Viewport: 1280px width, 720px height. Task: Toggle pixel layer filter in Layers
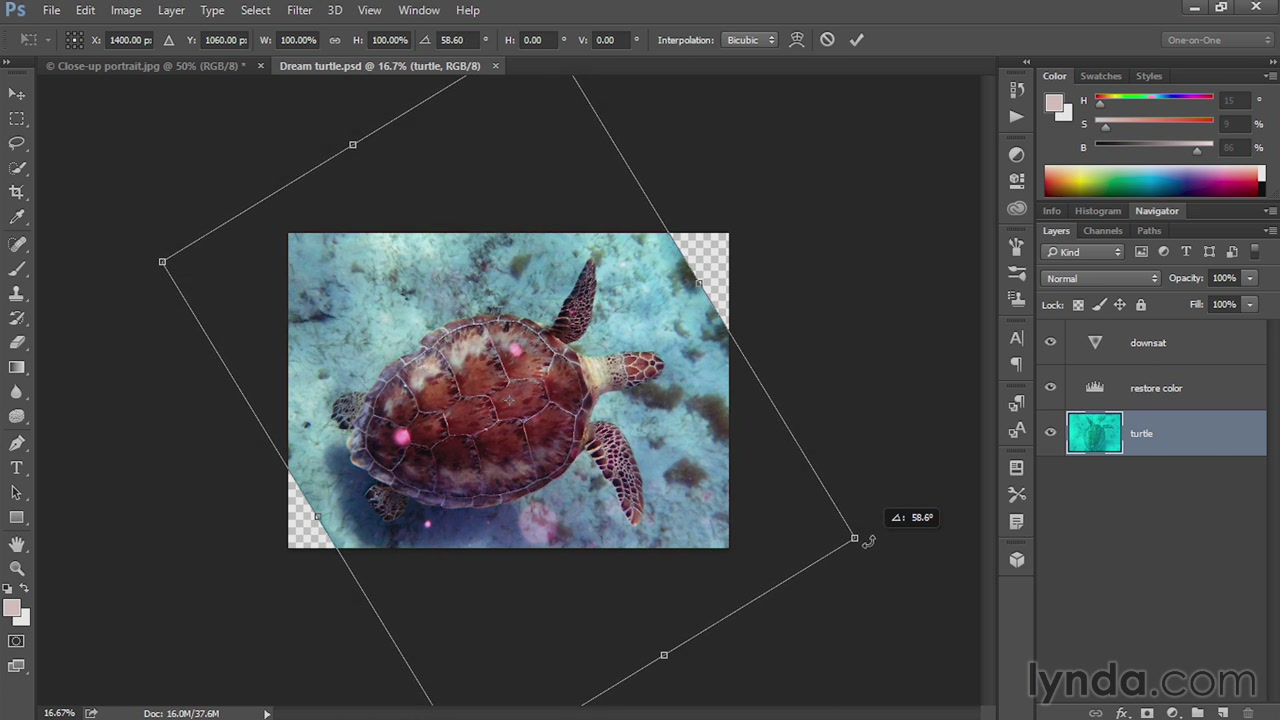pos(1141,252)
